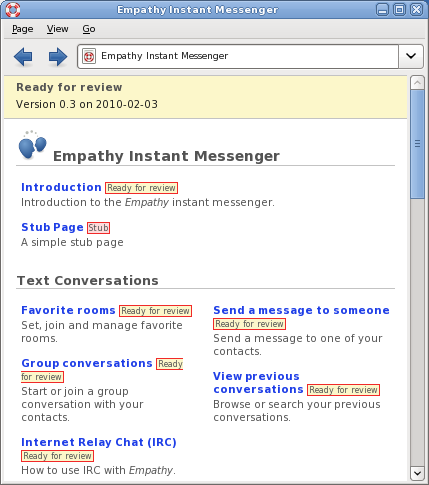
Task: Expand the location bar dropdown arrow
Action: (x=411, y=56)
